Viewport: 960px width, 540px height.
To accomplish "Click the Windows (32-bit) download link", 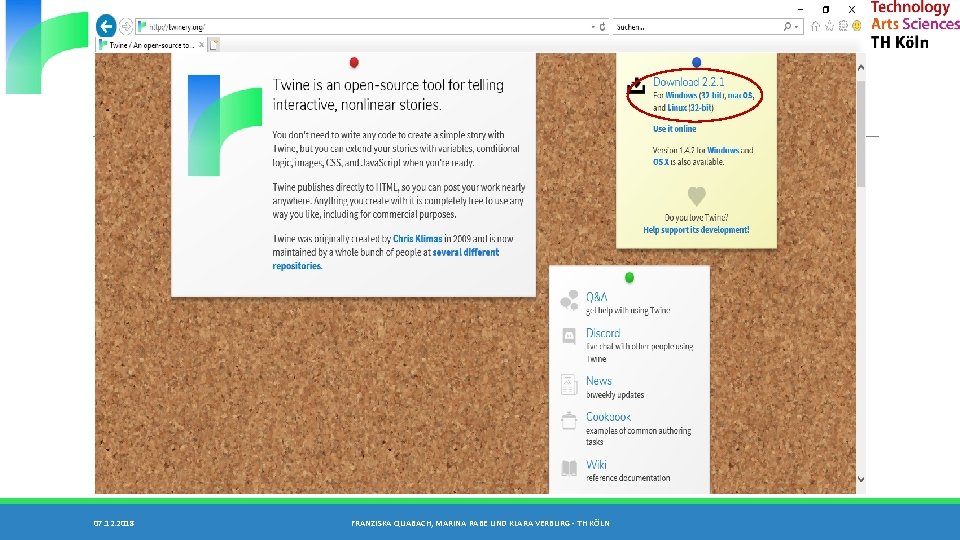I will (x=694, y=96).
